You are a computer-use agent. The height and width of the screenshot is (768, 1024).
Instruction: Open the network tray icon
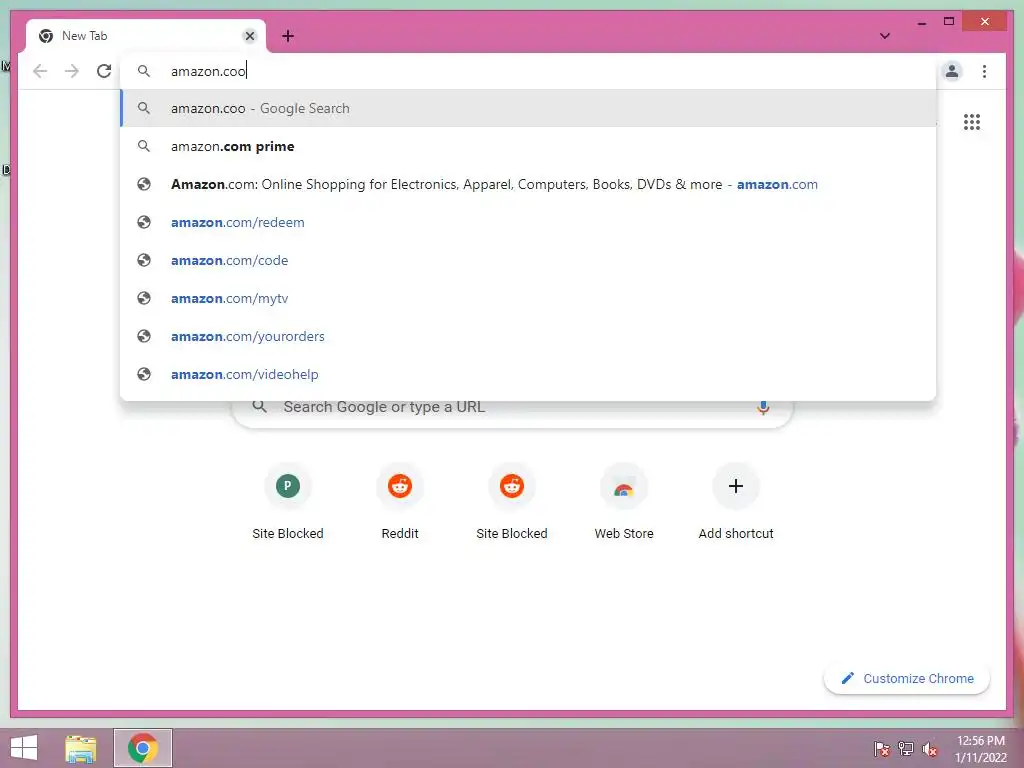coord(906,749)
